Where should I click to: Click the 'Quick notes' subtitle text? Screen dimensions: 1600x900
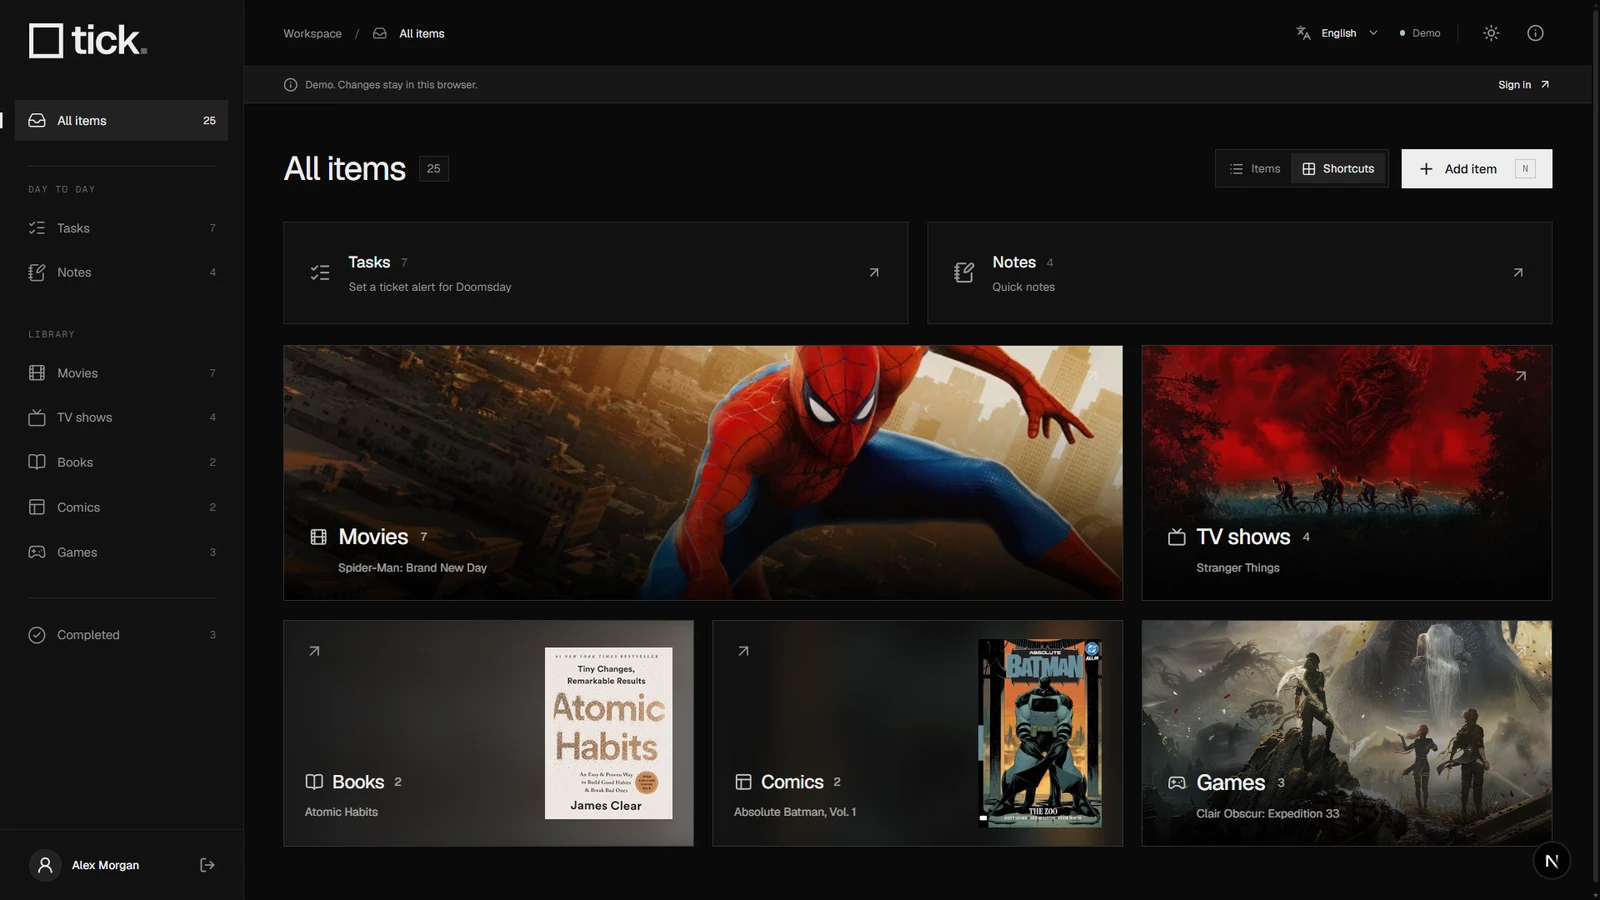(1023, 287)
